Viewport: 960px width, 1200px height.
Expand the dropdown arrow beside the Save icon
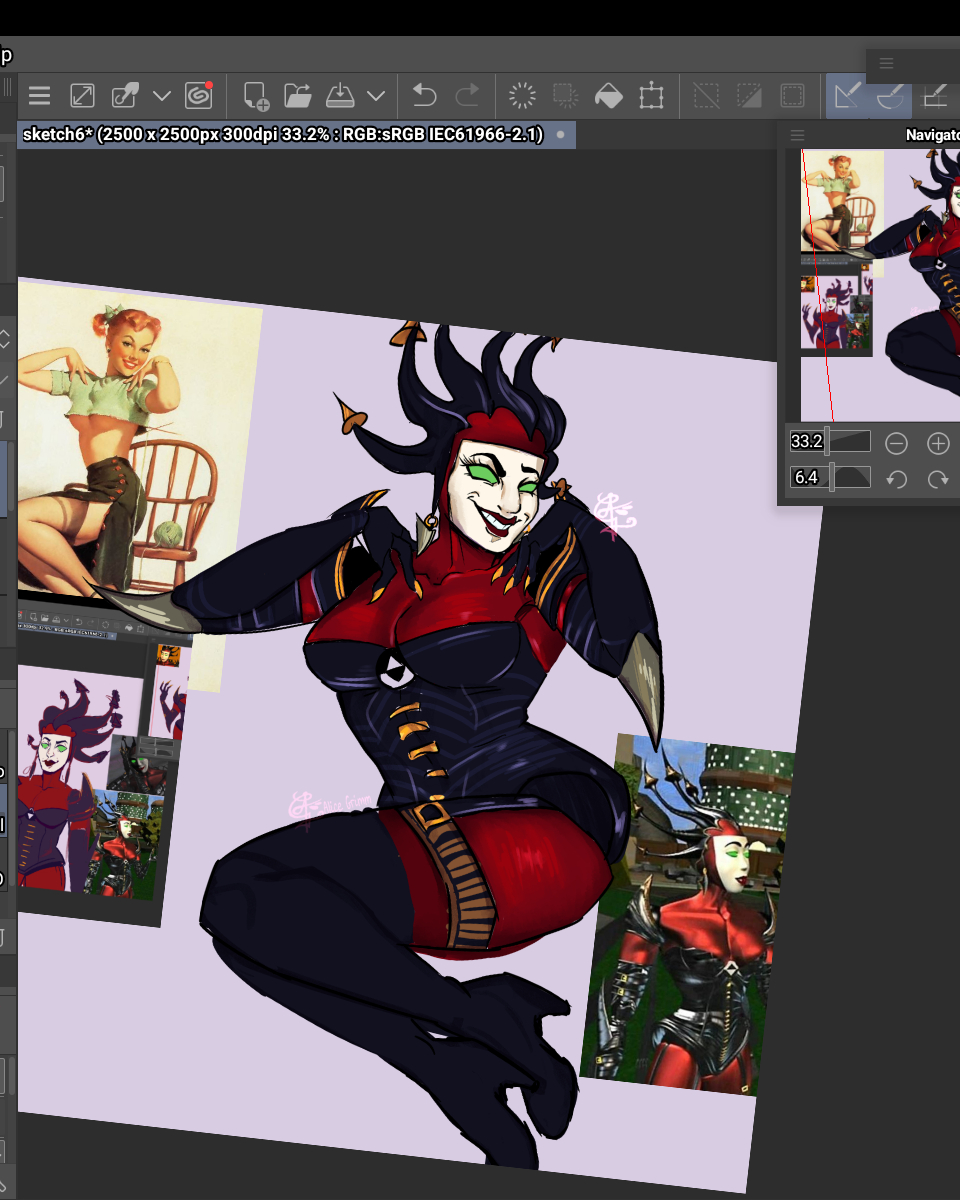click(x=376, y=96)
